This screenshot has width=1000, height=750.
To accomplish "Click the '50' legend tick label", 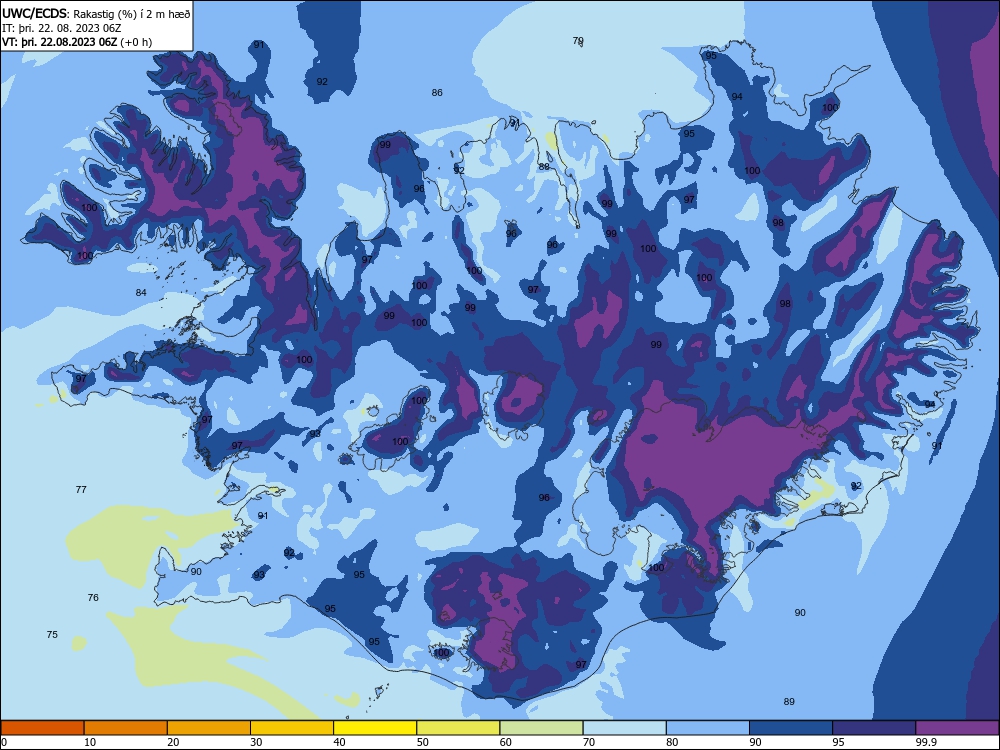I will click(x=422, y=742).
